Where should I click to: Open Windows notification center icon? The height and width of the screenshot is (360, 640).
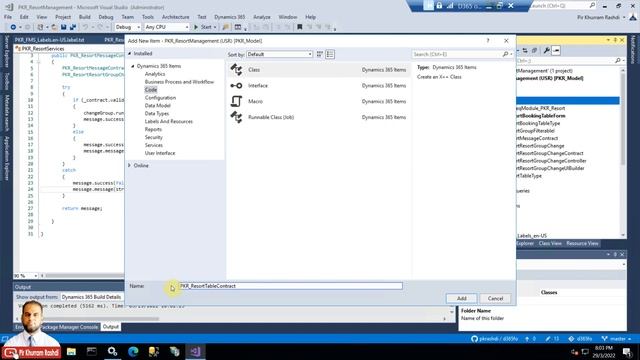coord(627,352)
